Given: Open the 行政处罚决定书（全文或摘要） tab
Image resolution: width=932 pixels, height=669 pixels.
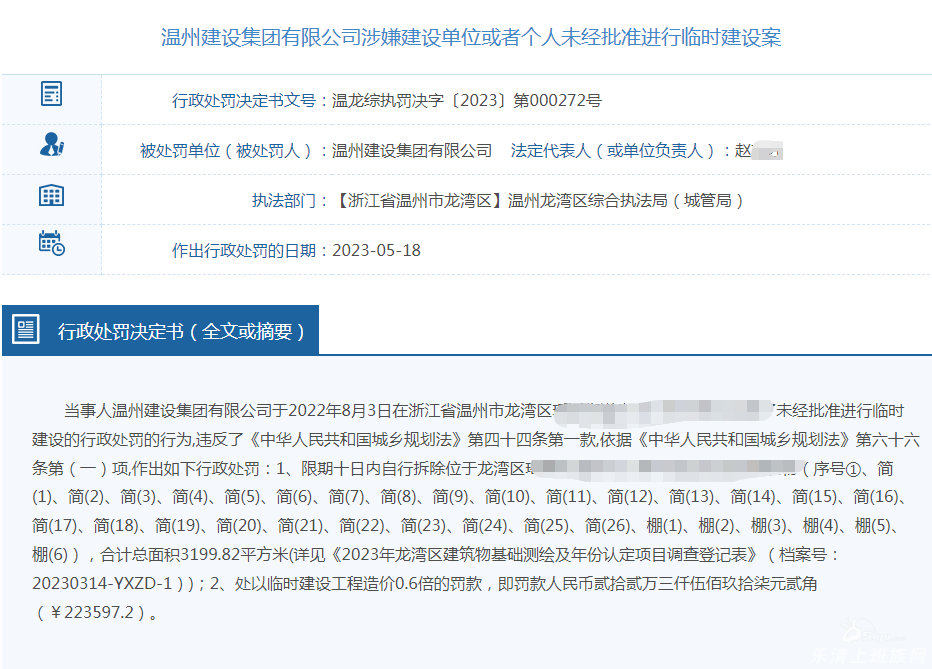Looking at the screenshot, I should [160, 330].
